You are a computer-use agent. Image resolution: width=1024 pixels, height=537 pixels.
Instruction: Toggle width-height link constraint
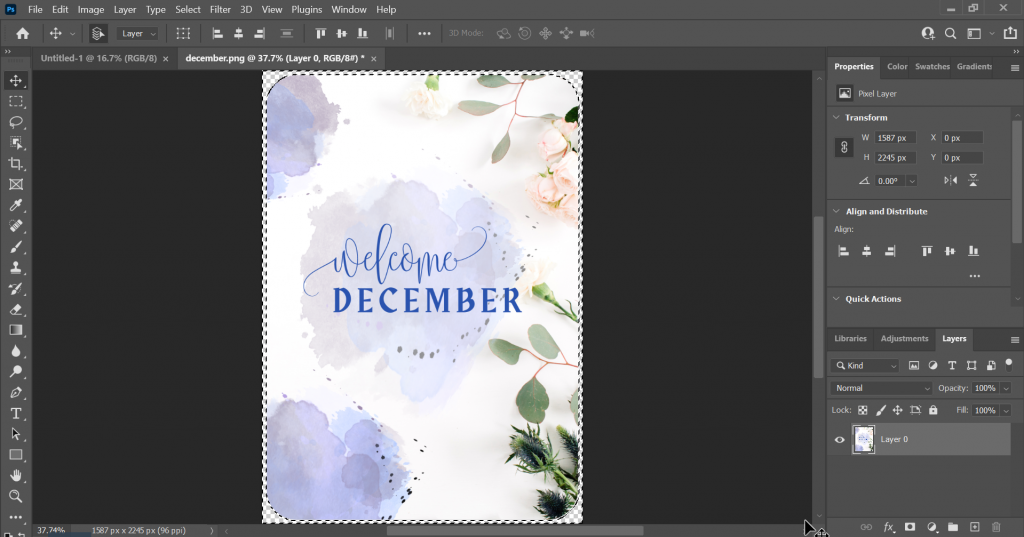tap(844, 147)
